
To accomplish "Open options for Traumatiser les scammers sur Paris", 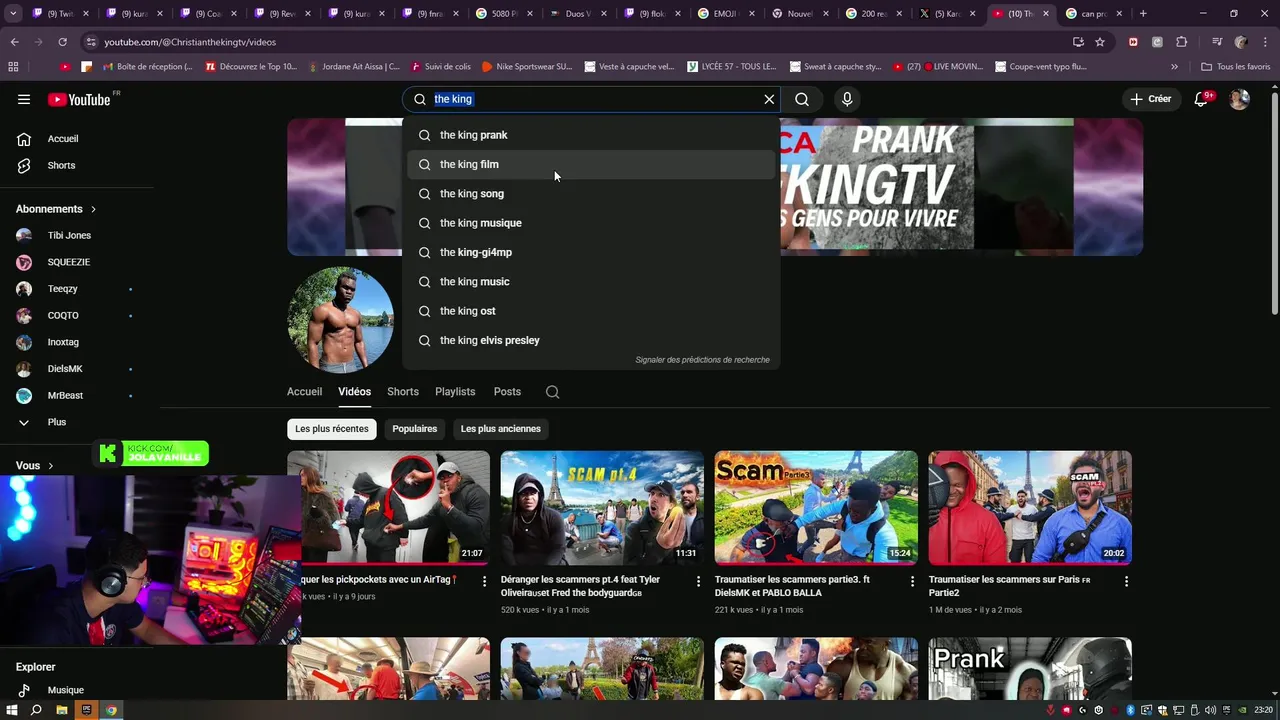I will 1126,581.
